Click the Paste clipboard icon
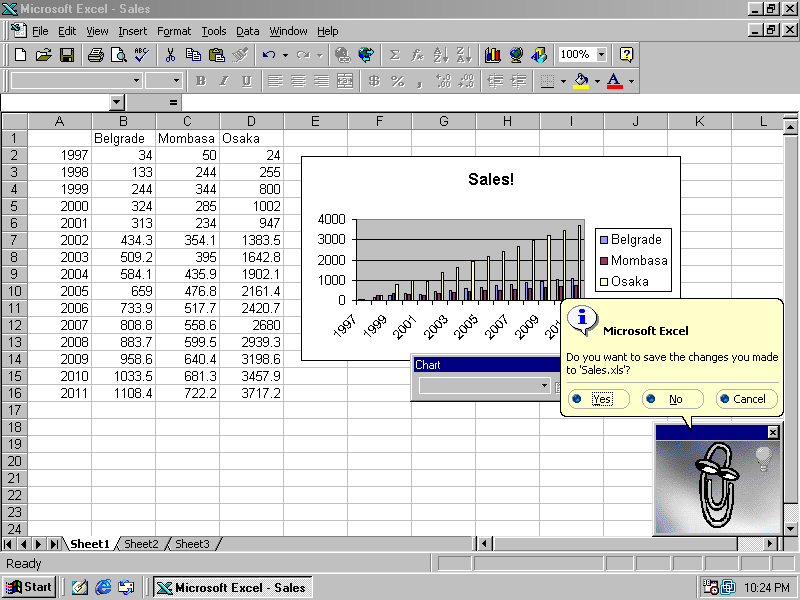Viewport: 800px width, 600px height. (x=217, y=55)
